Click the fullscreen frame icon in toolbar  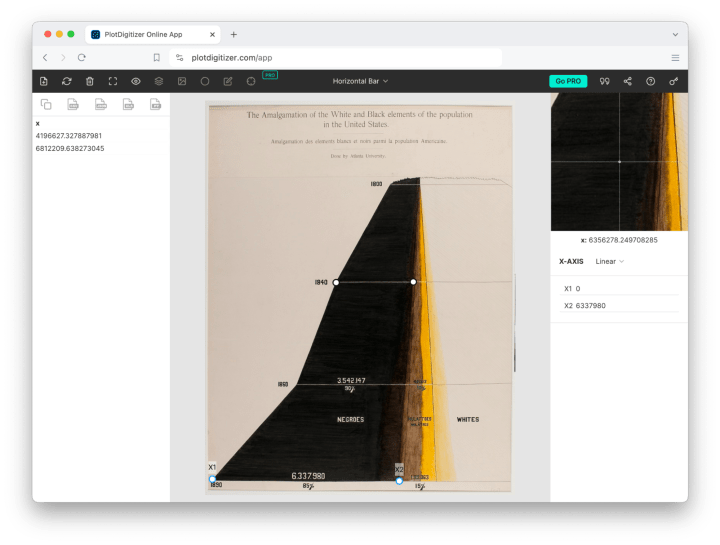(x=112, y=81)
